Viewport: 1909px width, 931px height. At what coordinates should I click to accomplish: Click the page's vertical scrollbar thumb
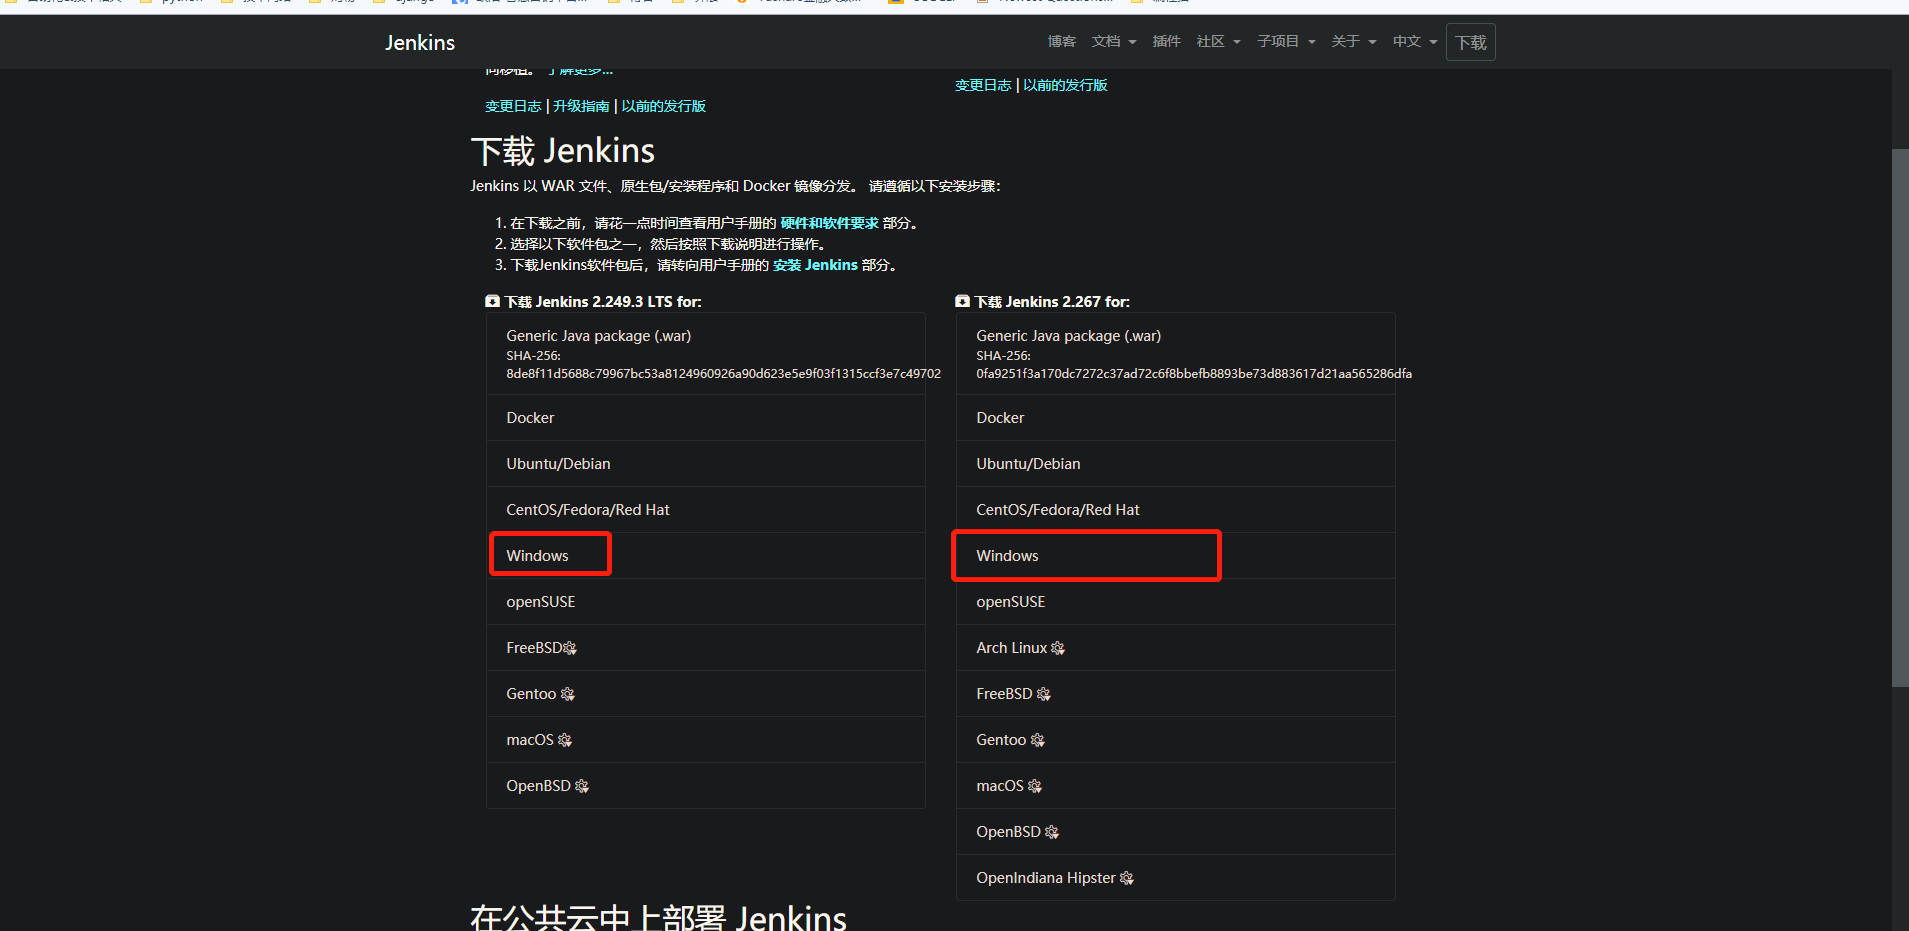point(1900,418)
